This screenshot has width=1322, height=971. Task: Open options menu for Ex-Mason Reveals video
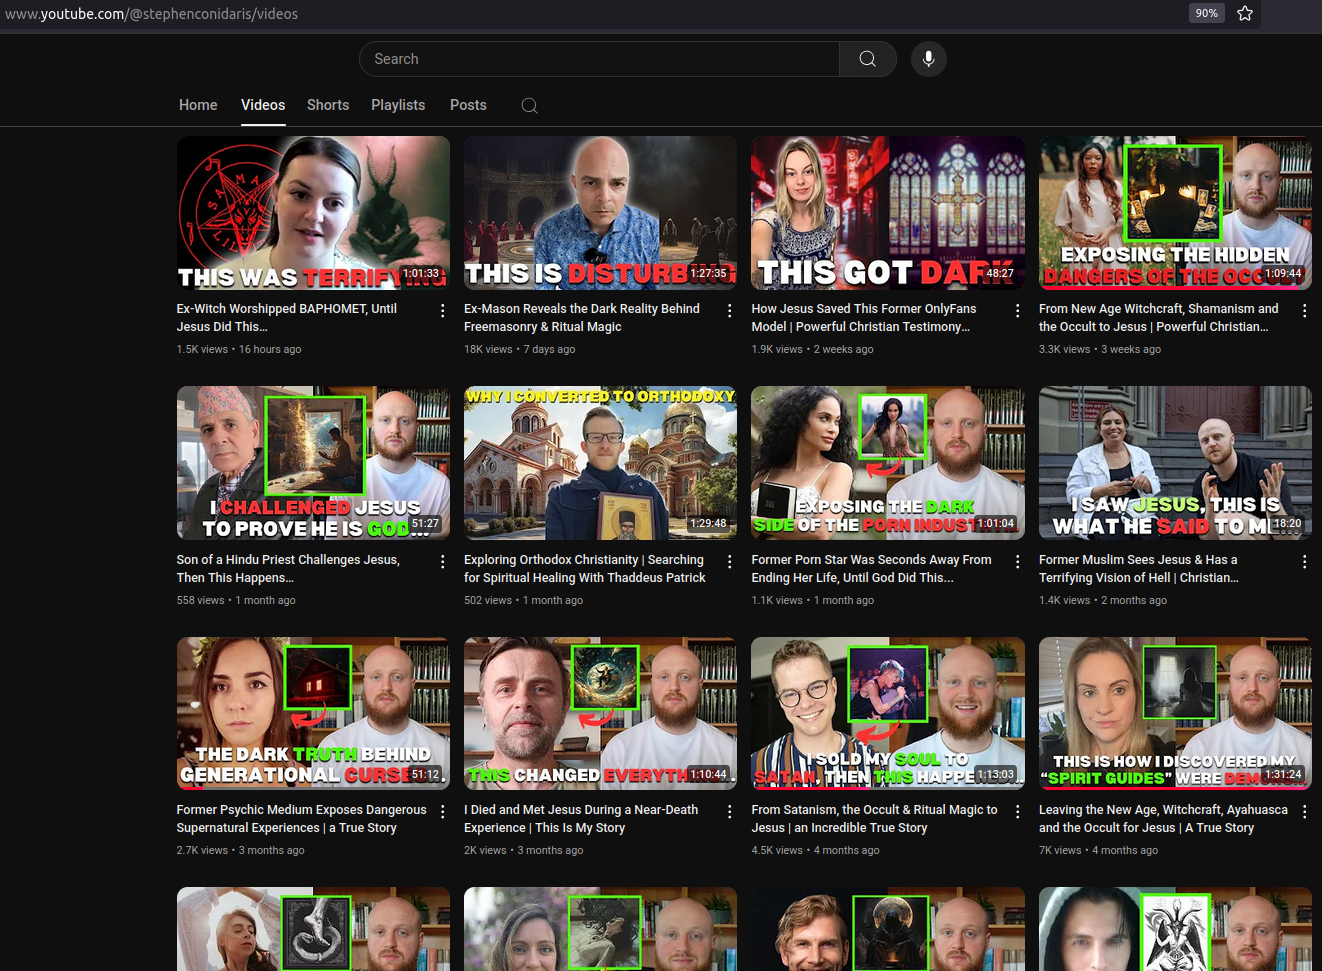pos(729,311)
